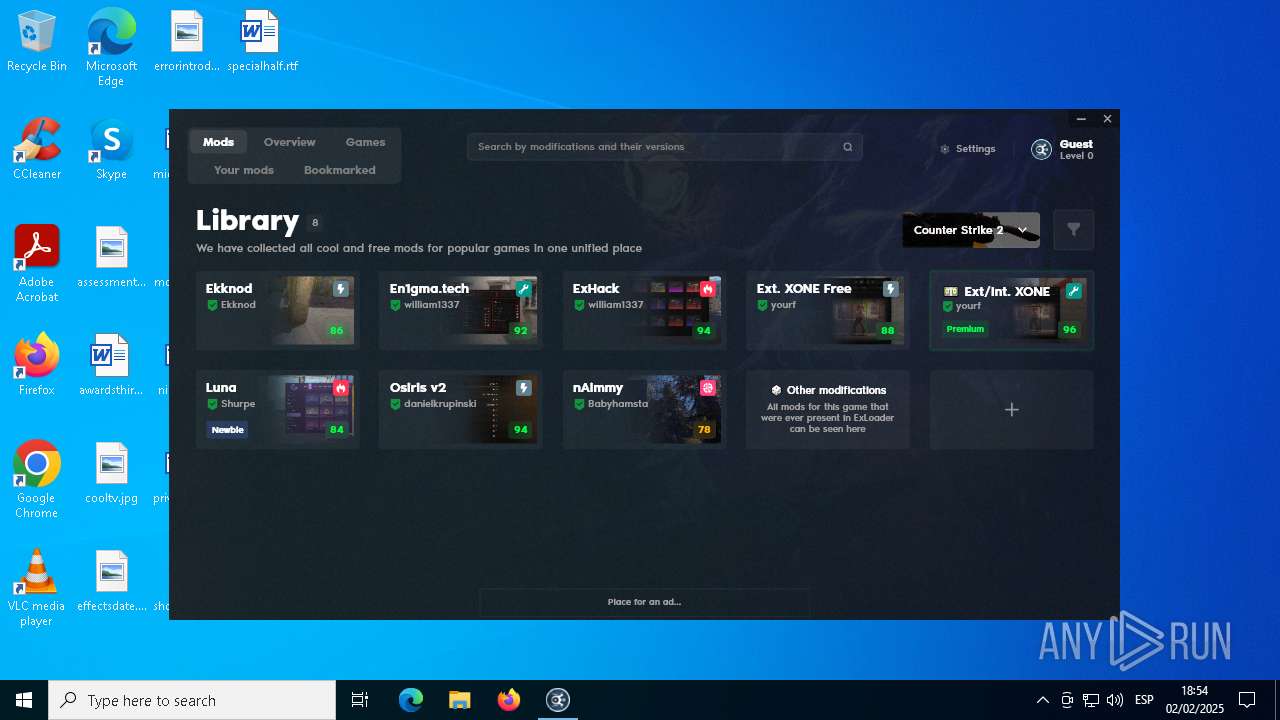Click the search magnifier icon
1280x720 pixels.
(848, 147)
